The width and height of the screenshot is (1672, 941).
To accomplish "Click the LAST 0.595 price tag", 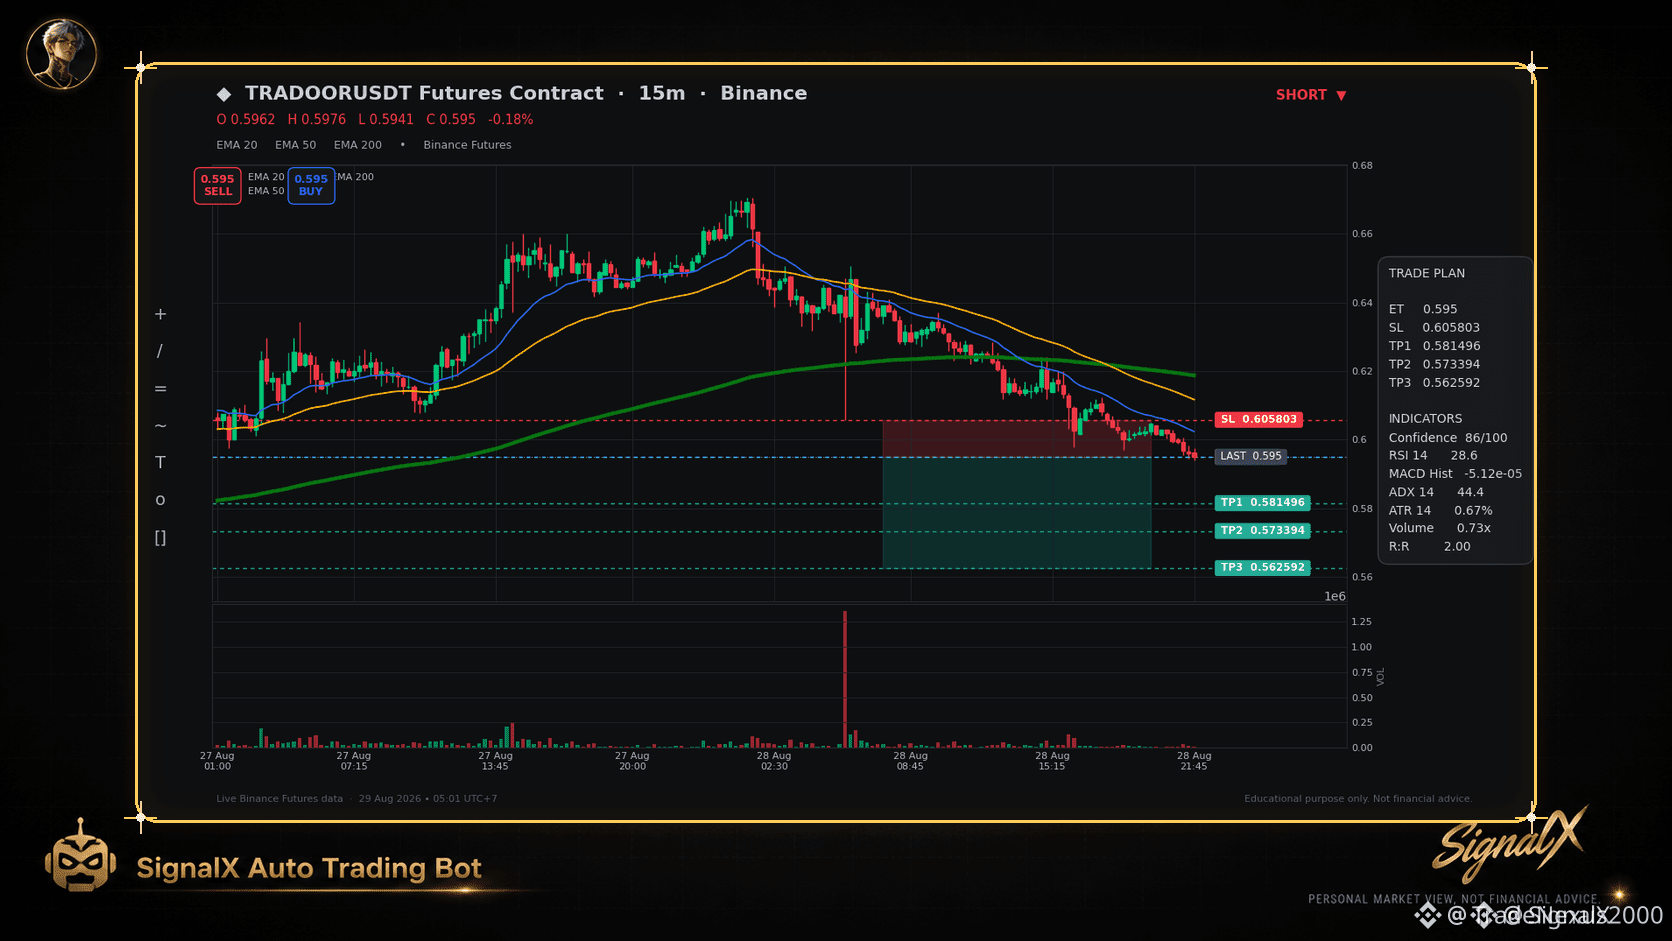I will click(1251, 456).
